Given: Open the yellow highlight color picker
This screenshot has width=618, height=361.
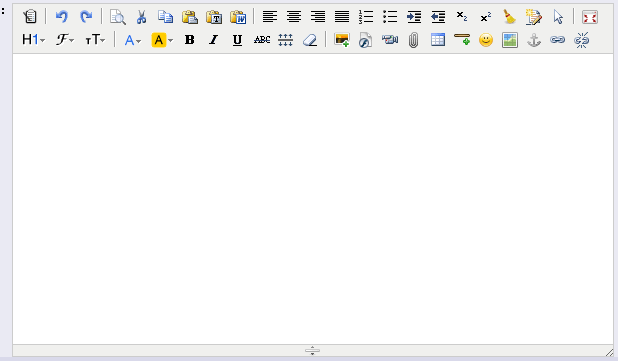Looking at the screenshot, I should pyautogui.click(x=162, y=40).
